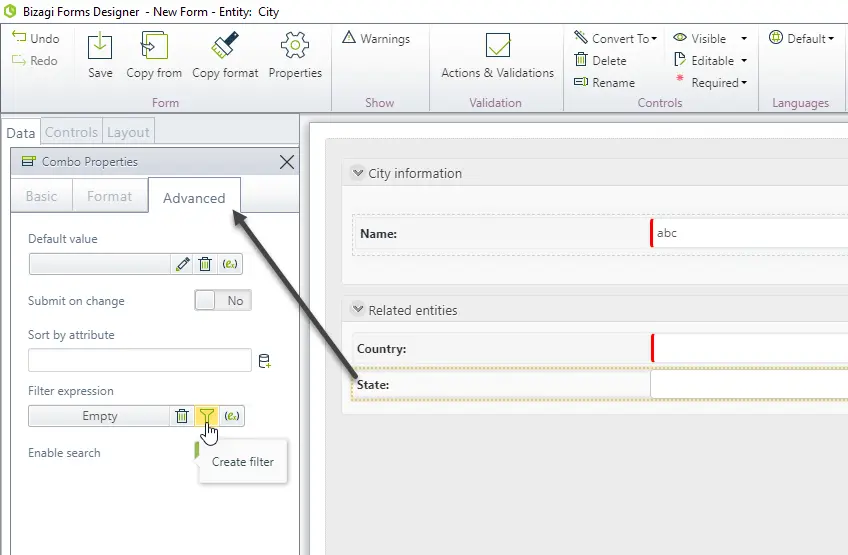Click the Sort by attribute field
848x555 pixels.
point(140,360)
